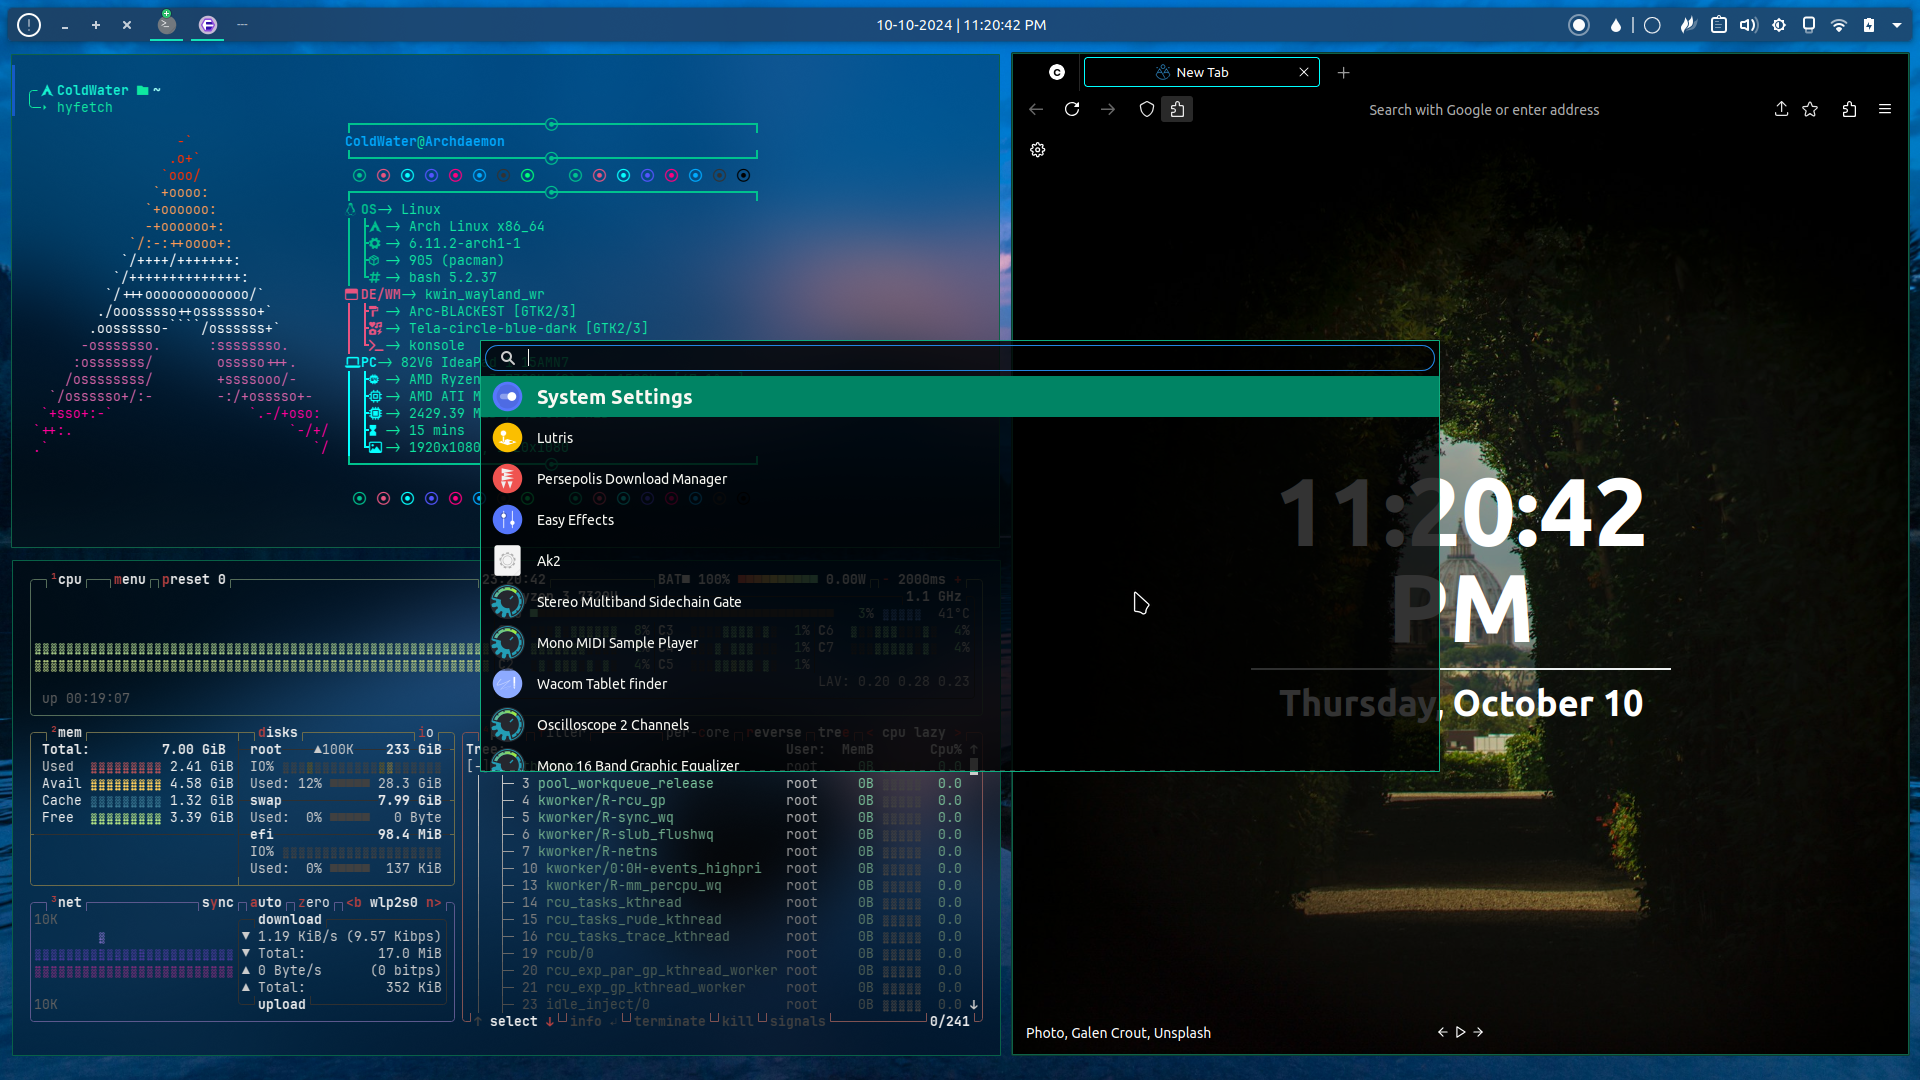Launch Oscilloscope 2 Channels plugin

pyautogui.click(x=960, y=725)
